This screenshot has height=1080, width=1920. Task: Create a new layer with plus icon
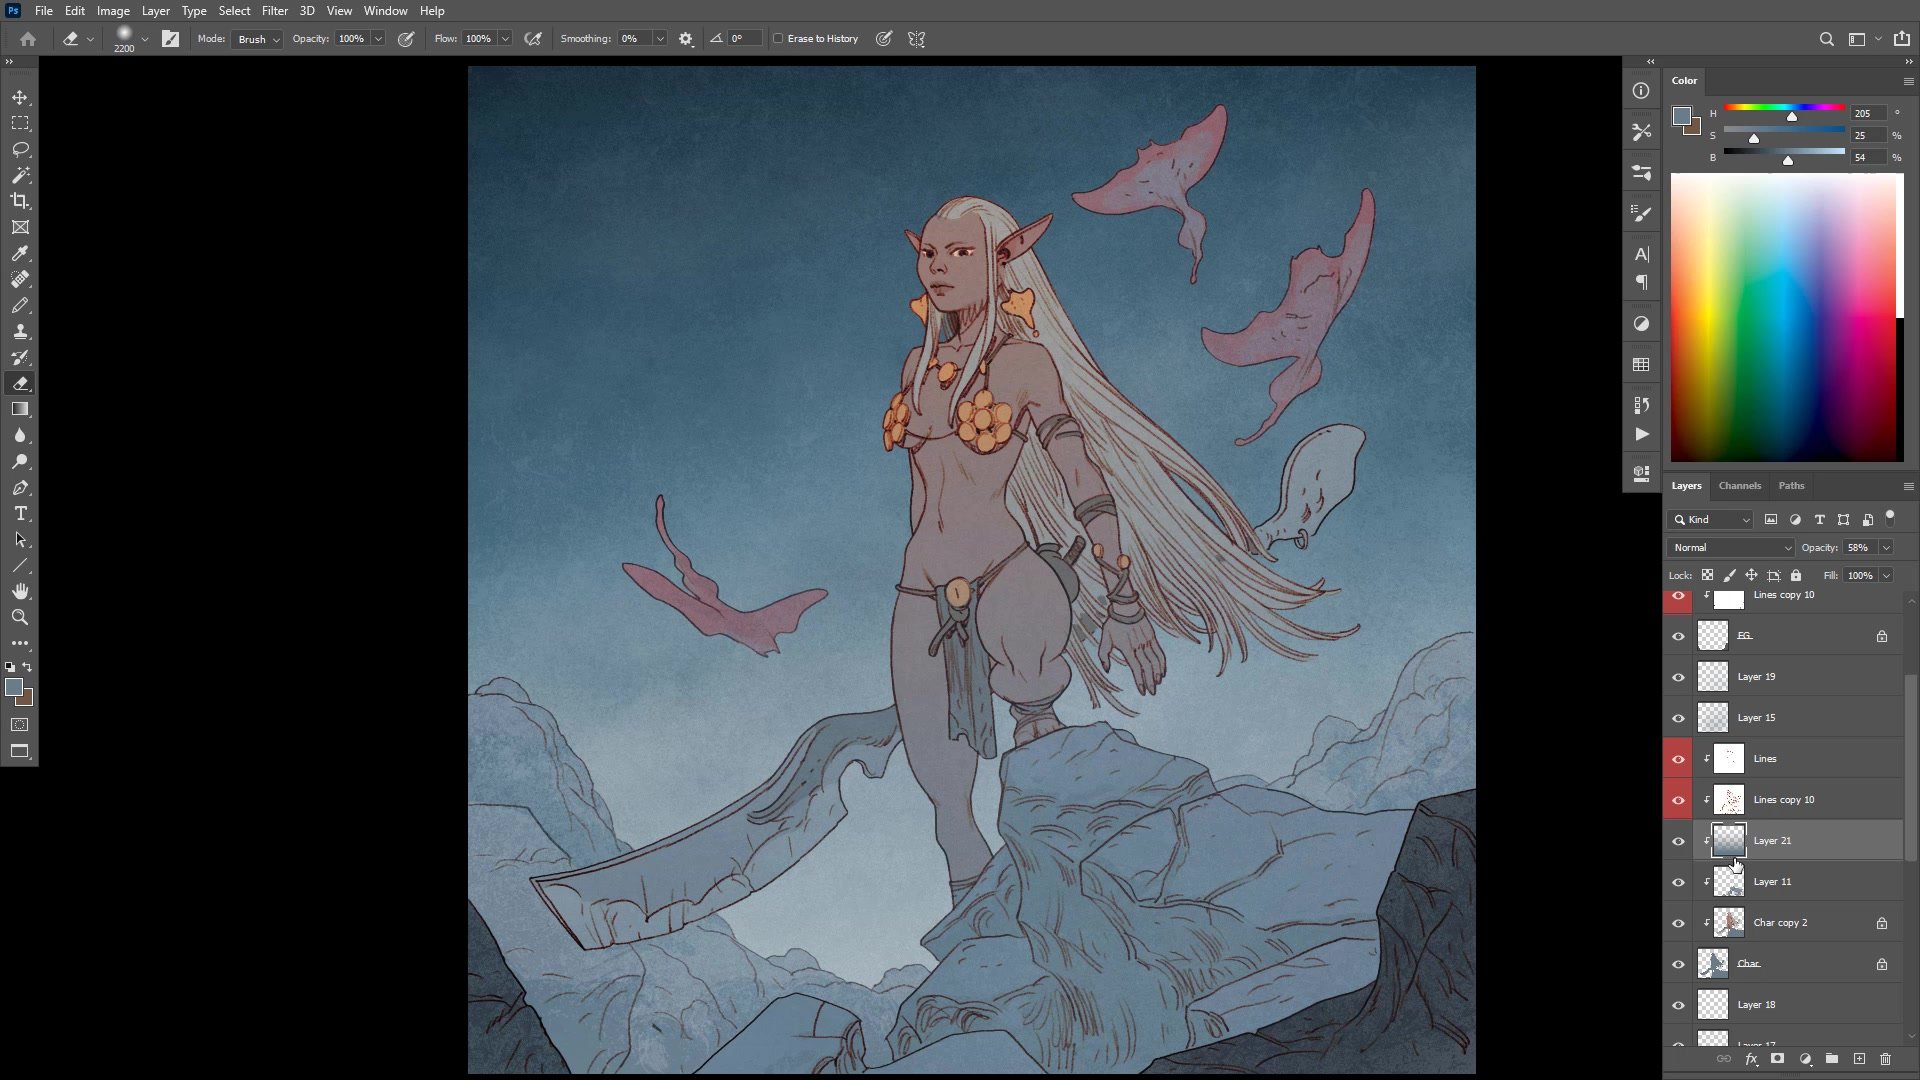pos(1859,1059)
